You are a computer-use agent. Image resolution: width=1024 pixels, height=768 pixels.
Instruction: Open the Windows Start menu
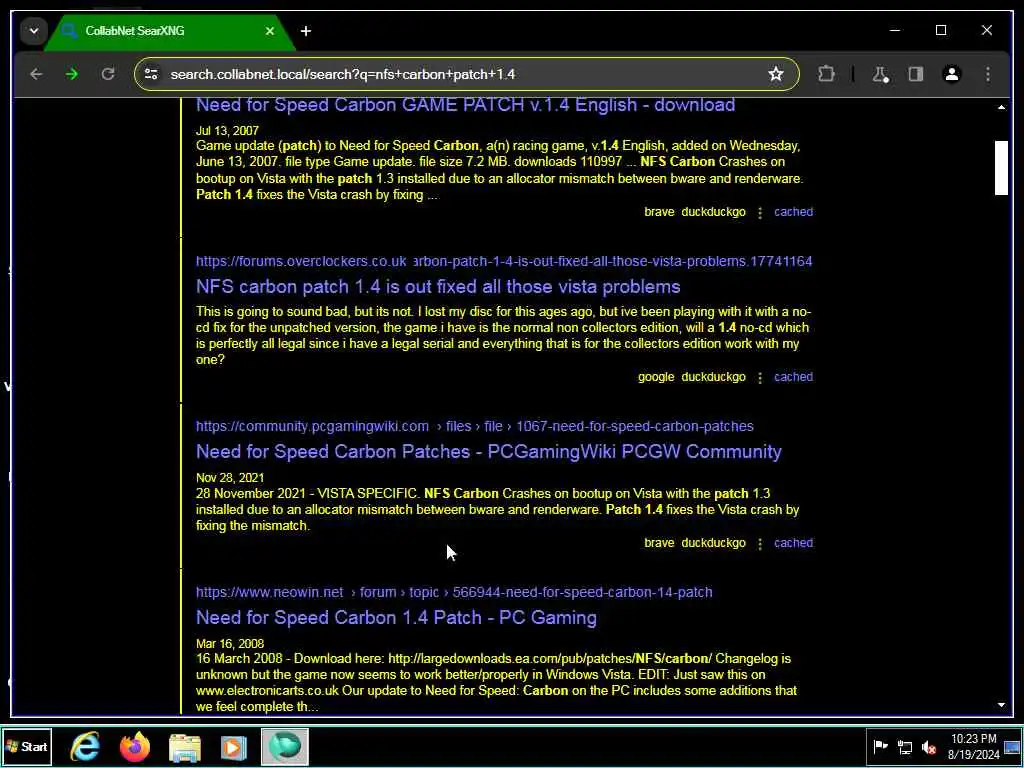pos(27,746)
